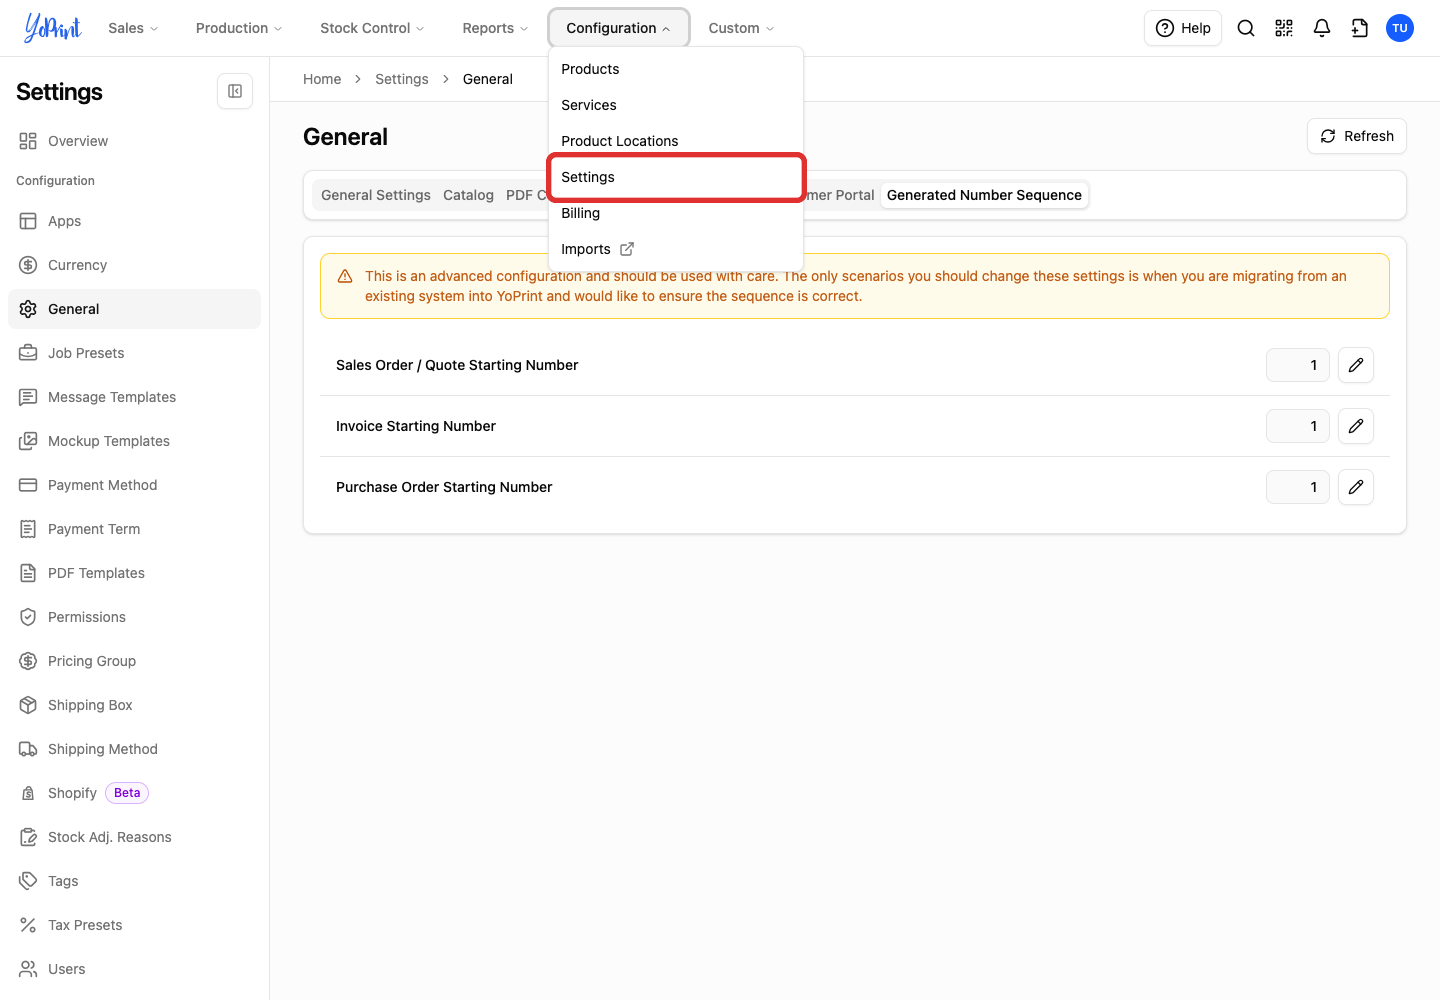The height and width of the screenshot is (1000, 1440).
Task: Click the General gear icon in sidebar
Action: pos(28,309)
